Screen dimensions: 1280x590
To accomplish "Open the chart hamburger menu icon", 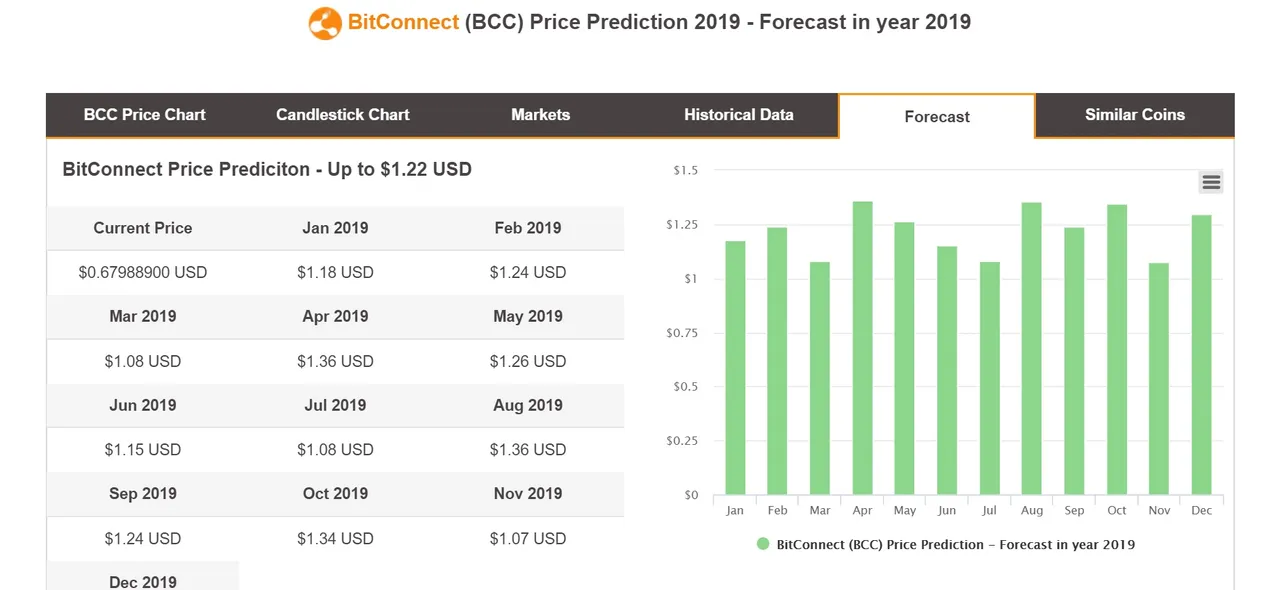I will [1211, 182].
